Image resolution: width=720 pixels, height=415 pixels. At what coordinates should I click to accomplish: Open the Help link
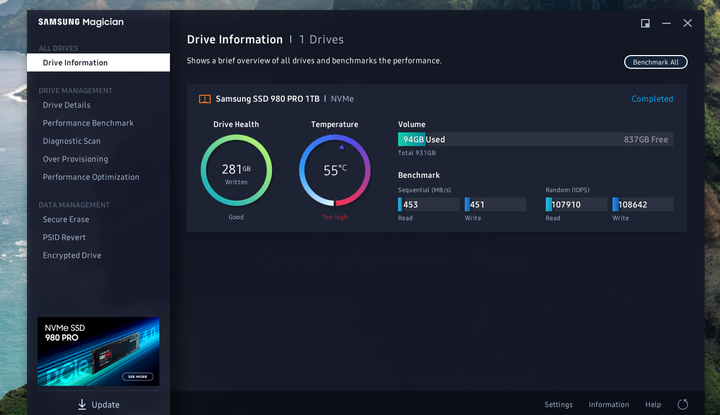[x=653, y=404]
